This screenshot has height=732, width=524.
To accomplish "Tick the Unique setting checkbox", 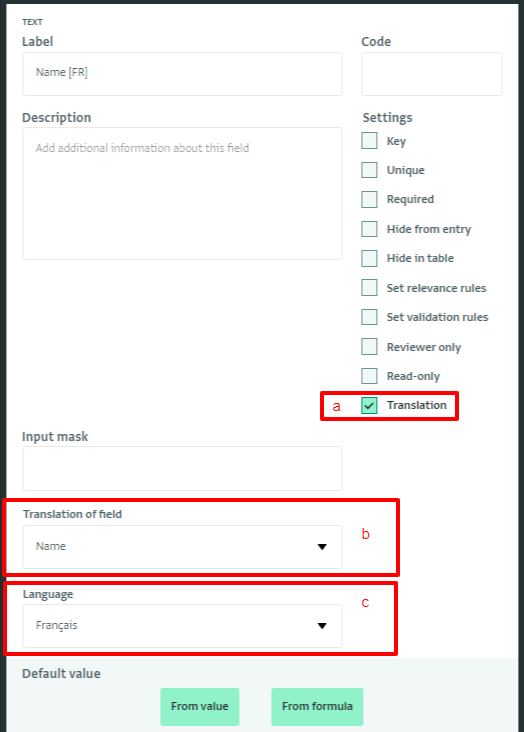I will click(x=369, y=170).
